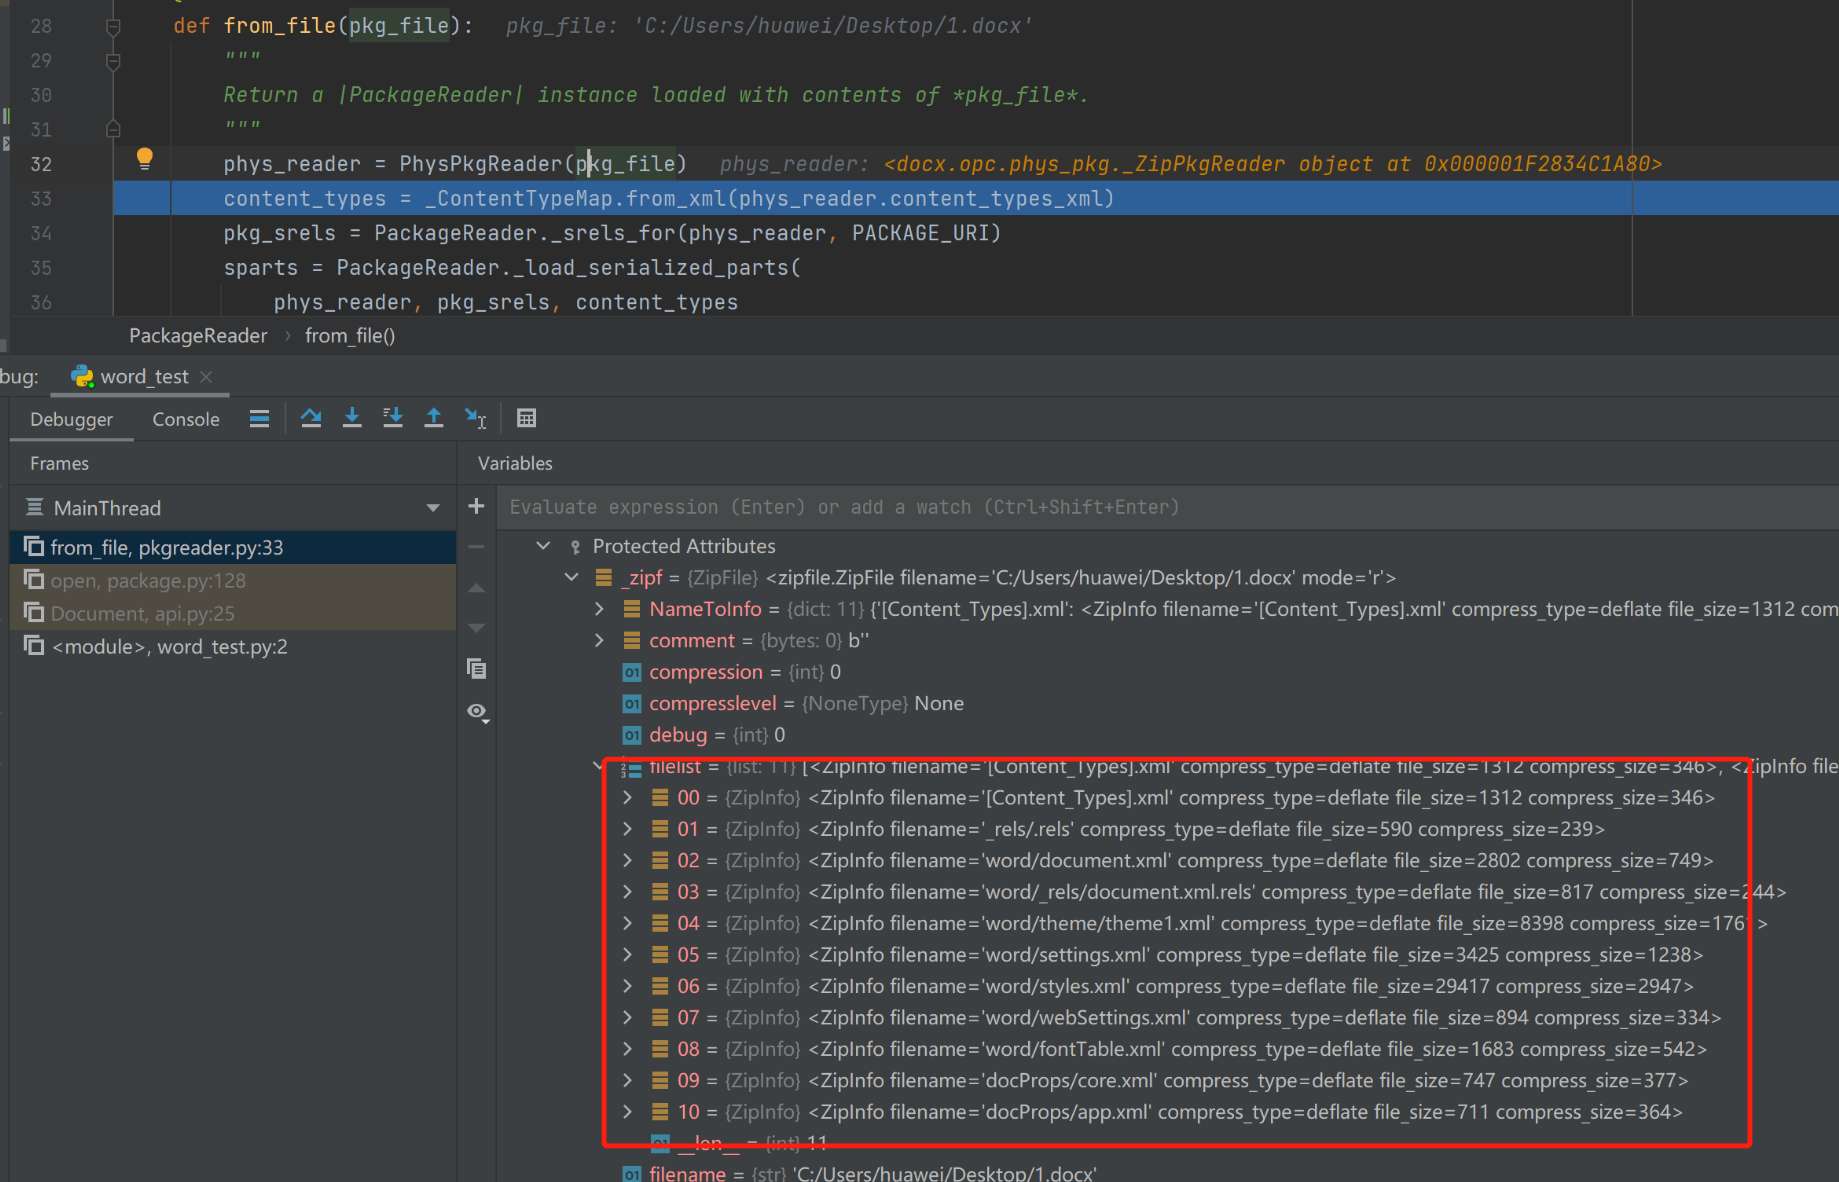The height and width of the screenshot is (1182, 1839).
Task: Click from_file() in the breadcrumb
Action: [350, 336]
